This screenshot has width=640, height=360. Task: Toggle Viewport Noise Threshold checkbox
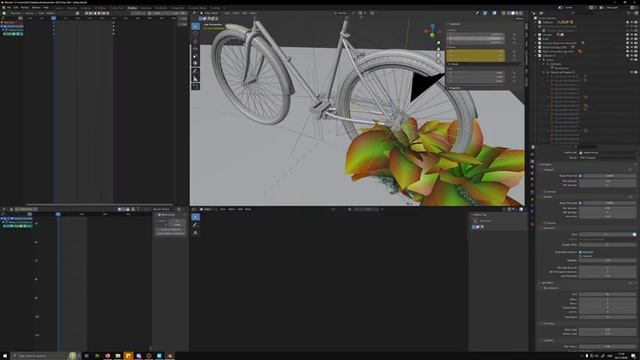(580, 176)
